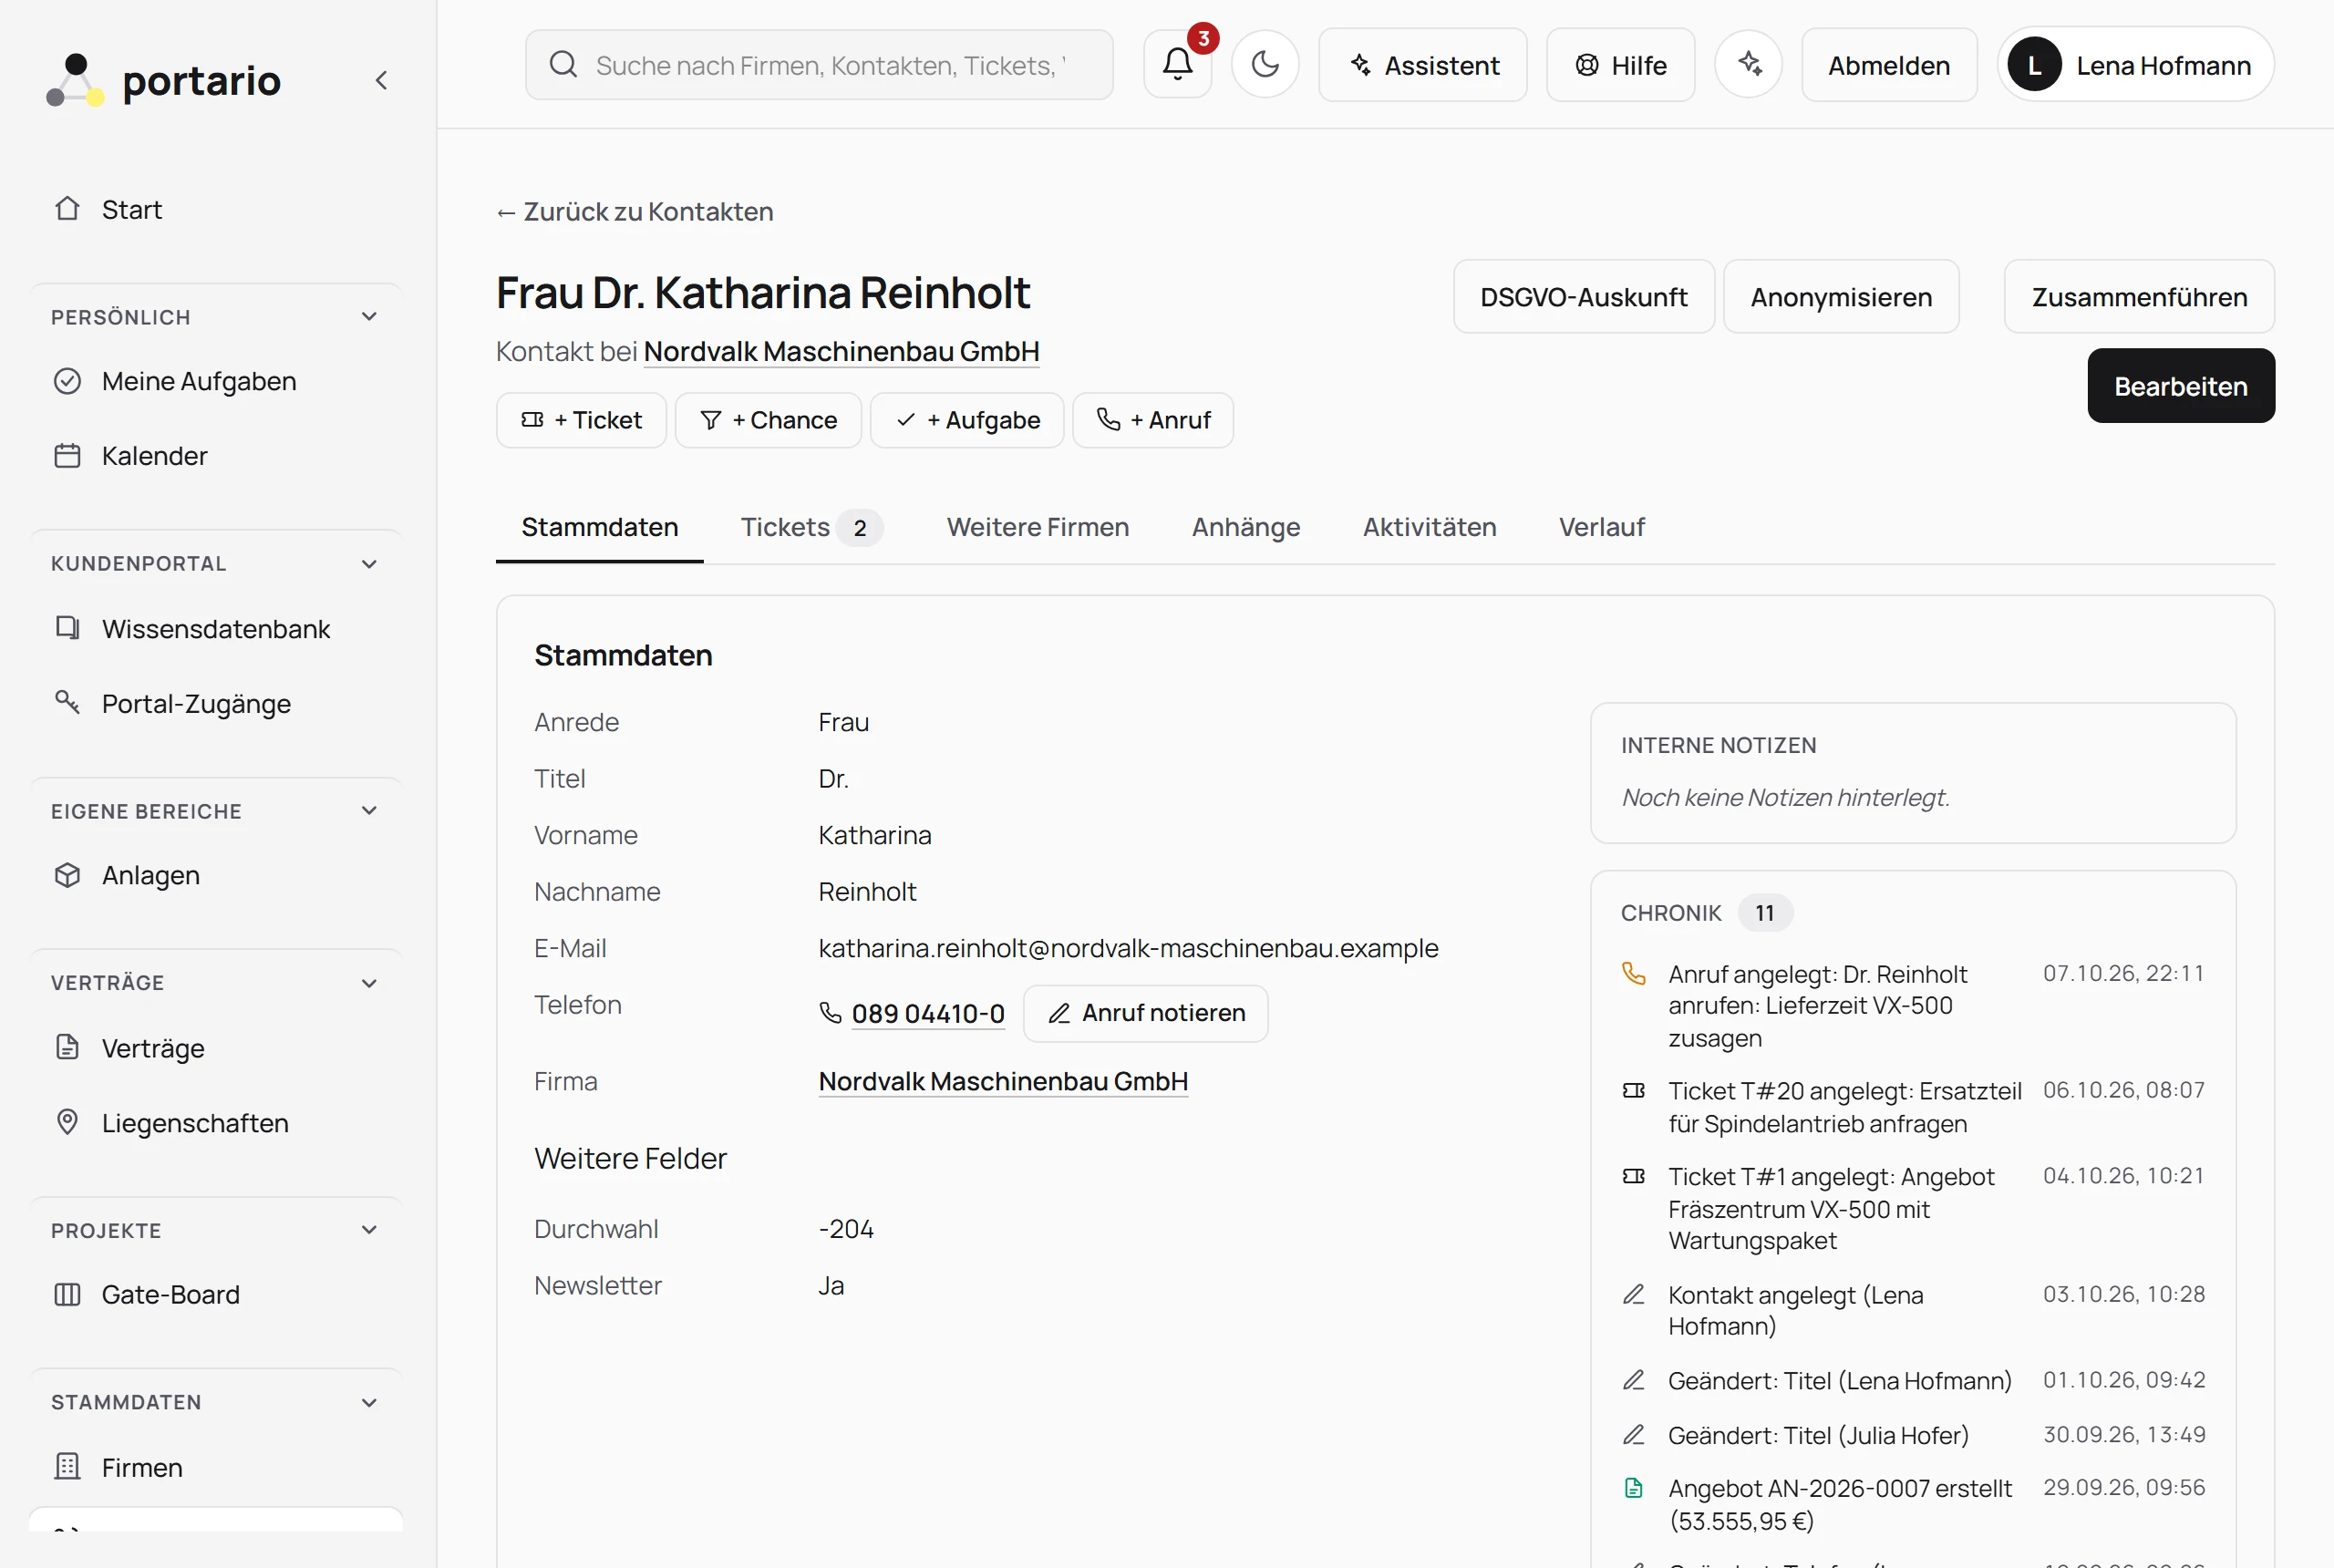
Task: Click phone number 089 04410-0
Action: coord(928,1013)
